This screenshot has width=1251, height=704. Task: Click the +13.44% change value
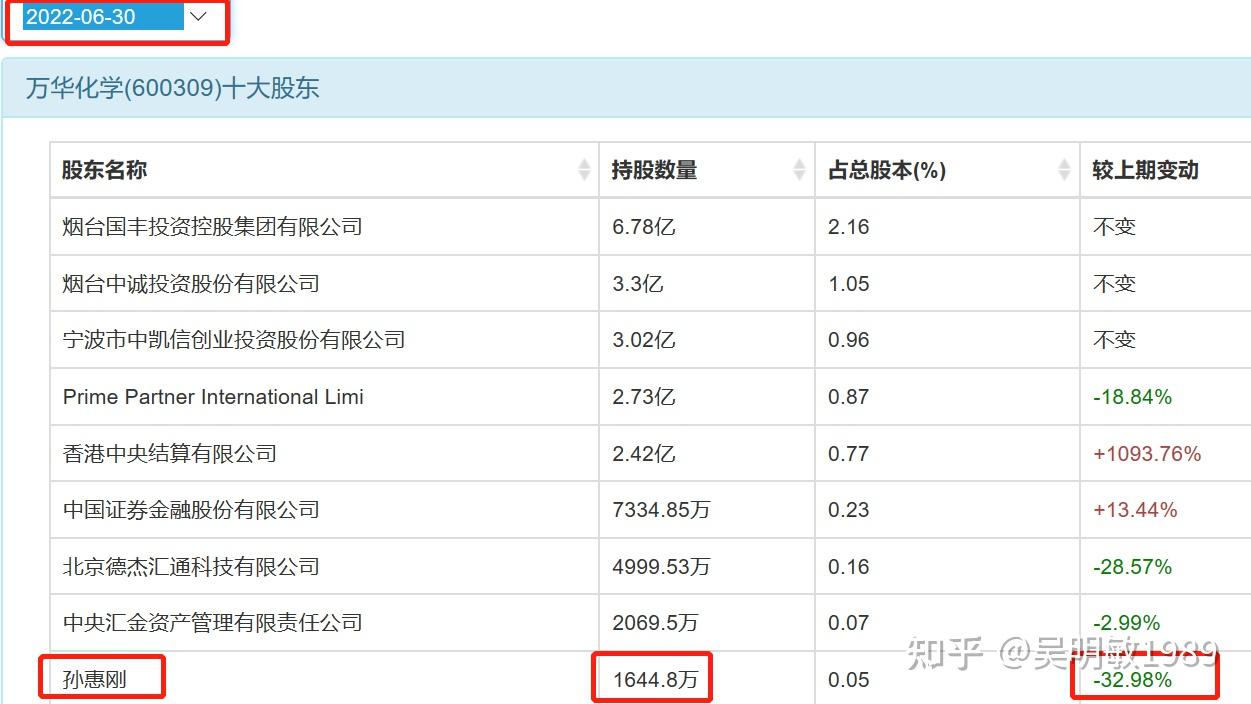(1135, 510)
